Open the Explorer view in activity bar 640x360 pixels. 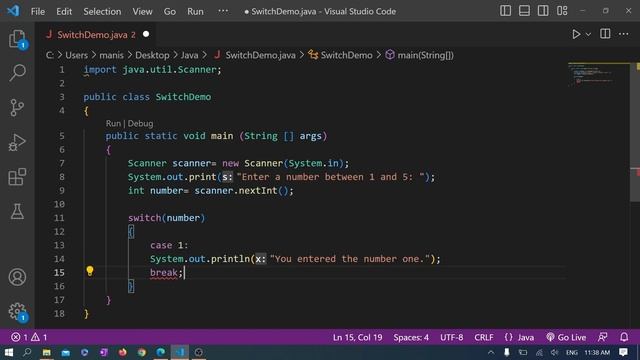pos(17,39)
